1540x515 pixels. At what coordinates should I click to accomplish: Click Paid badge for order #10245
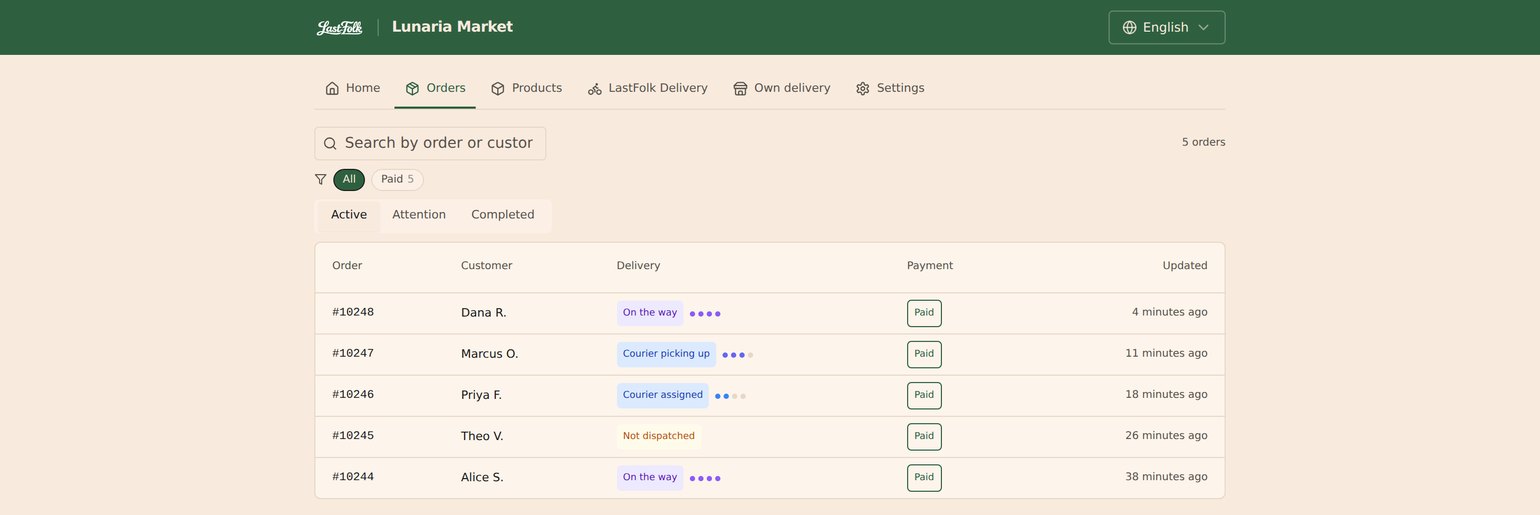point(924,436)
